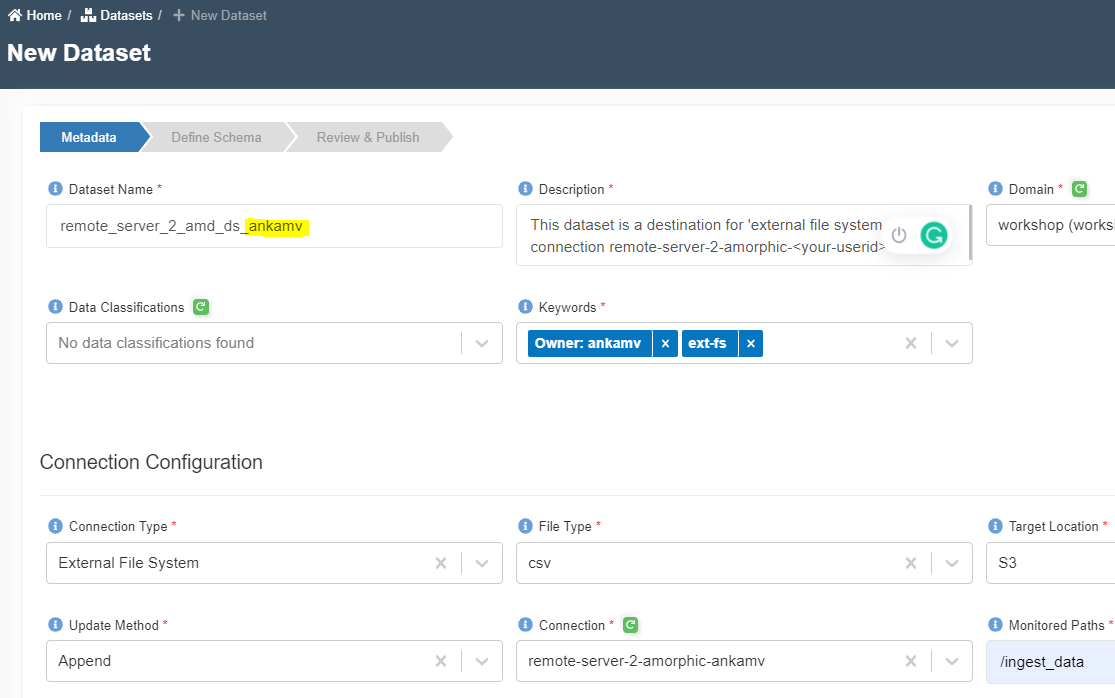Expand the Connection Type dropdown arrow

tap(481, 563)
